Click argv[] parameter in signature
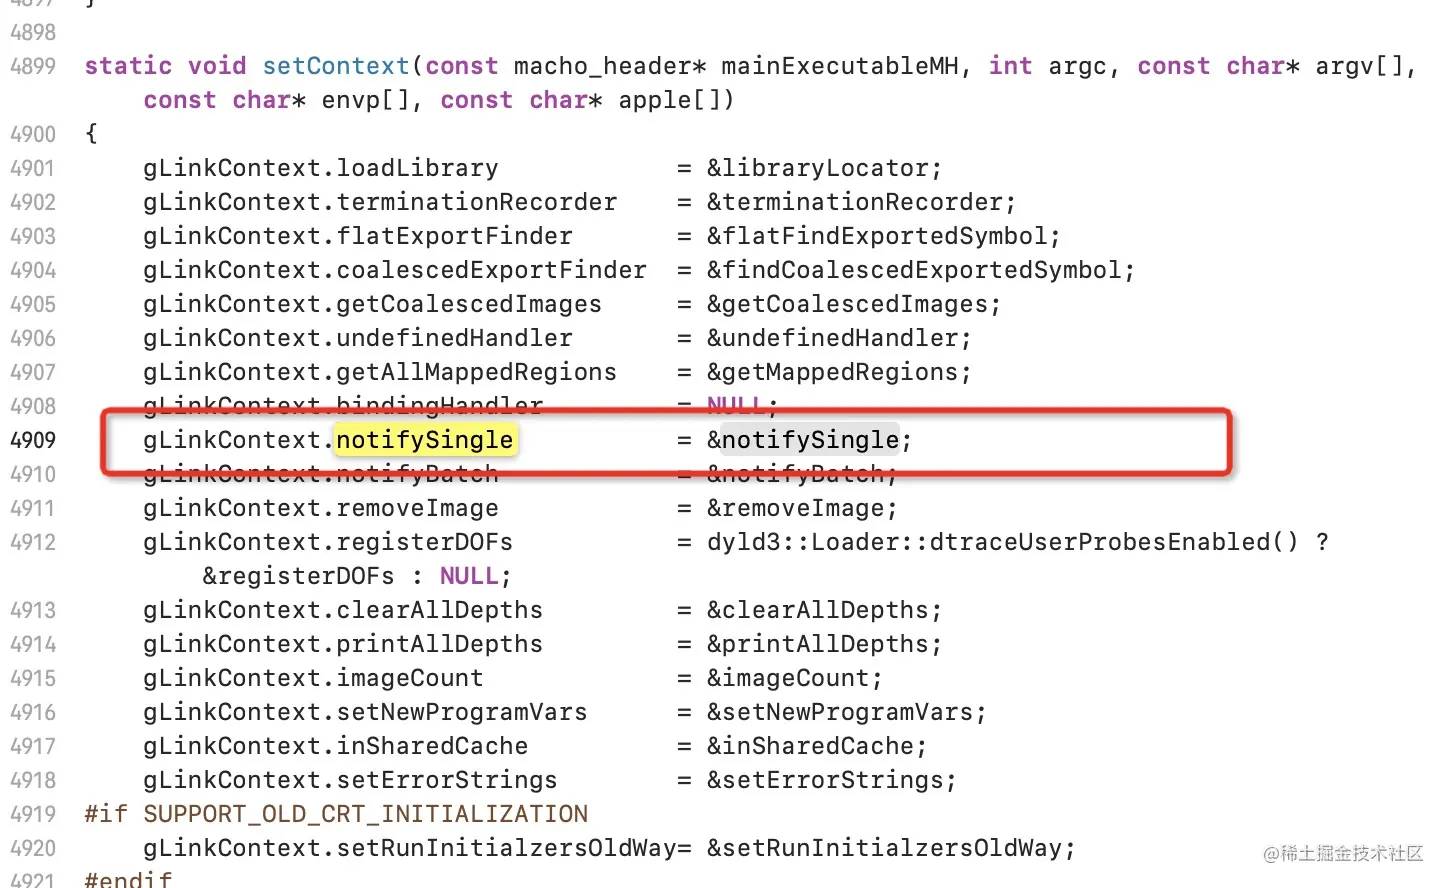The width and height of the screenshot is (1448, 888). [x=1359, y=66]
